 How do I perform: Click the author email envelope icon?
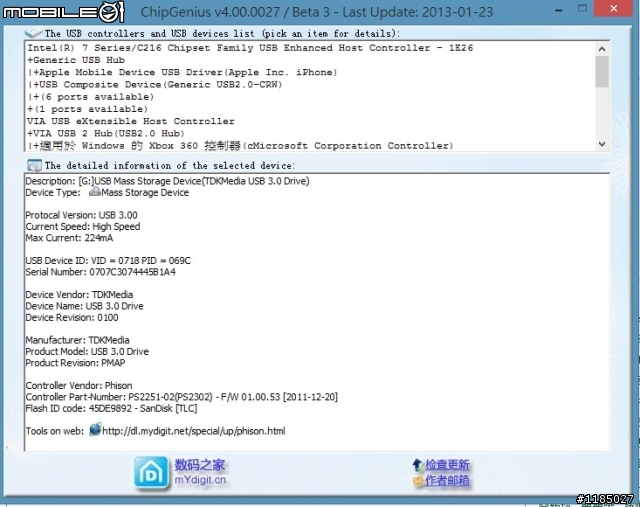pos(418,481)
